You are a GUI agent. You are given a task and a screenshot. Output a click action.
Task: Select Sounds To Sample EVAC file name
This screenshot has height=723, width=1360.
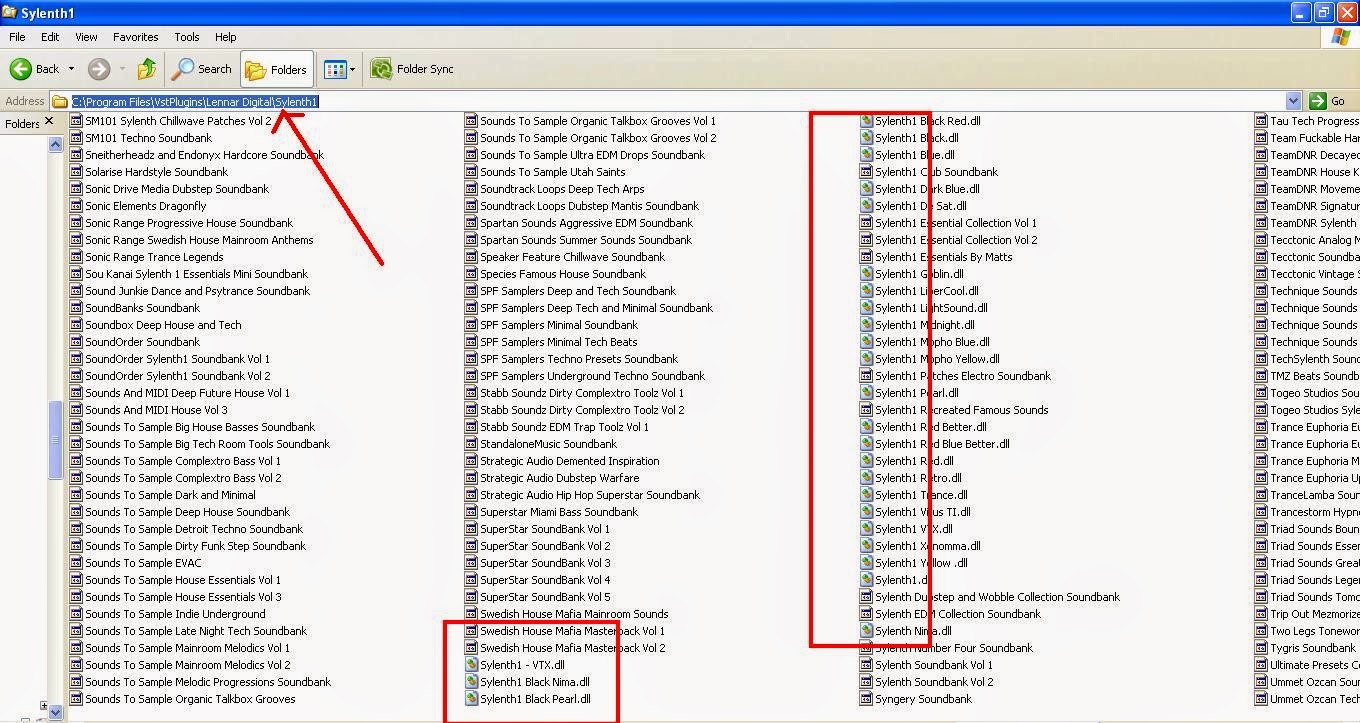pos(143,563)
